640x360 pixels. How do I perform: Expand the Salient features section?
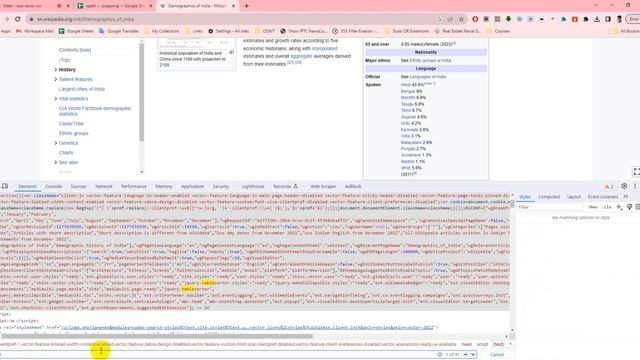(56, 79)
